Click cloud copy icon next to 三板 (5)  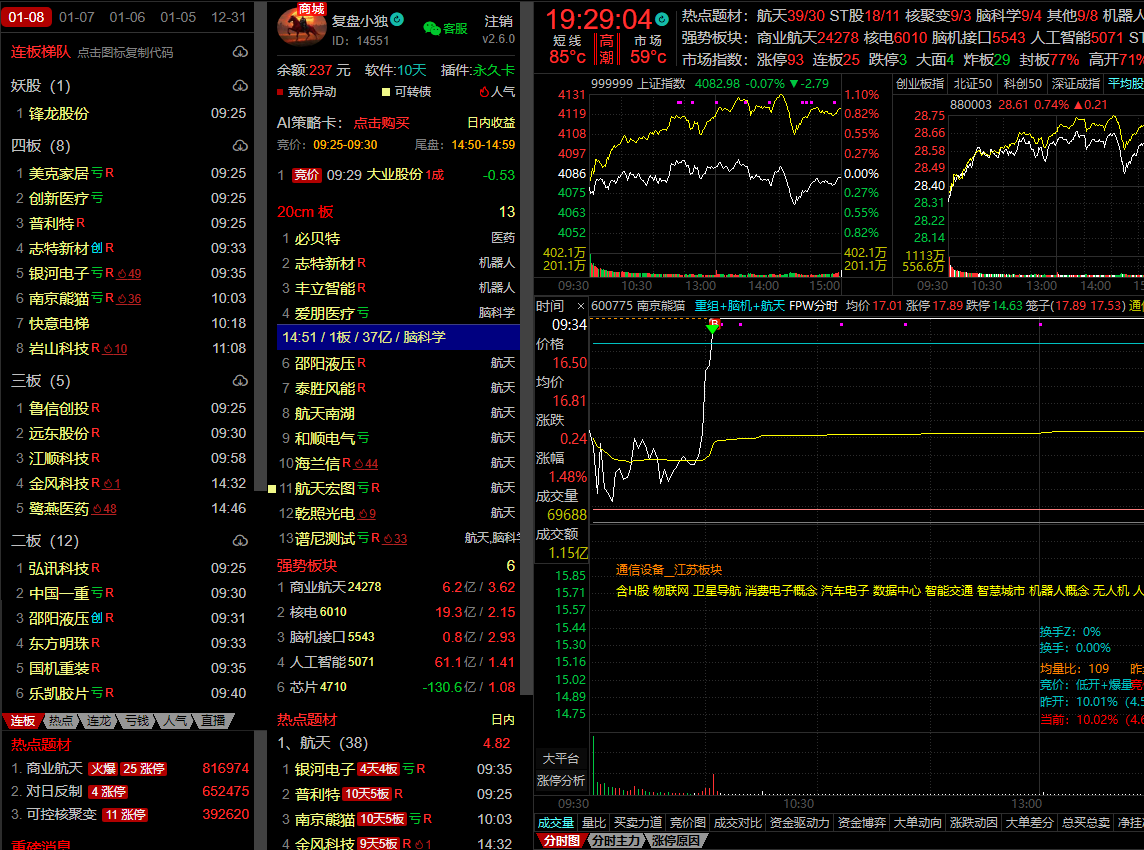[x=240, y=381]
